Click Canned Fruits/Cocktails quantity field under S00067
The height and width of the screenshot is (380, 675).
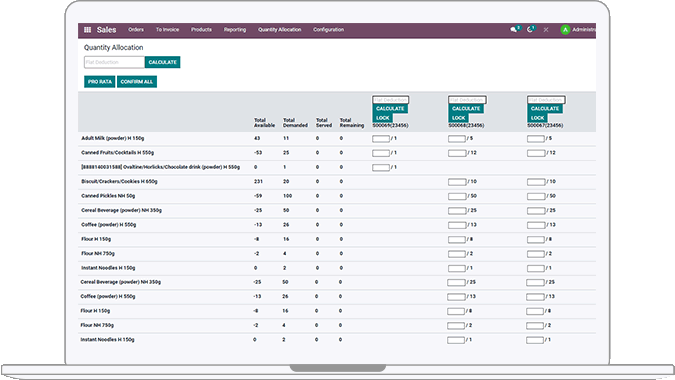click(536, 153)
